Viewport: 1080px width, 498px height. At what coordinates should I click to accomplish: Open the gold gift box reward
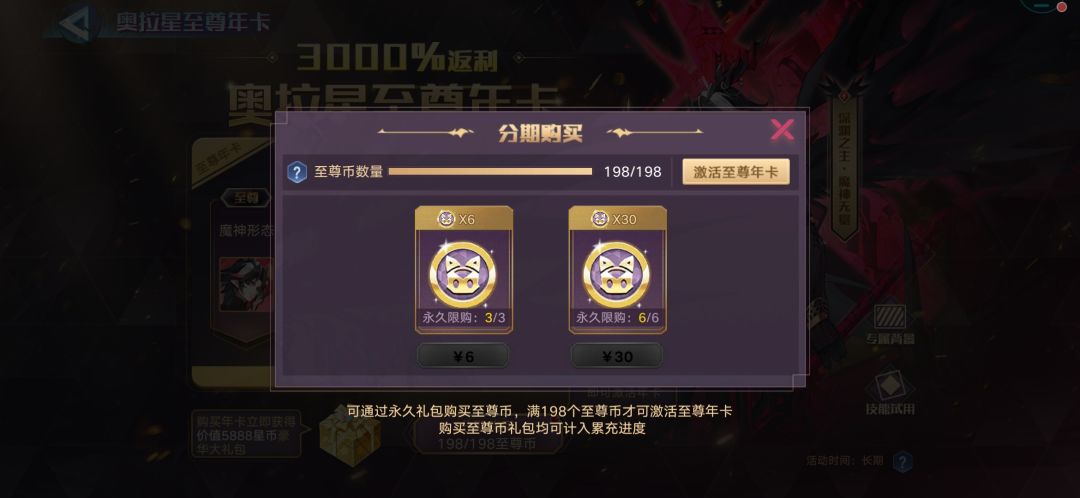[x=350, y=433]
